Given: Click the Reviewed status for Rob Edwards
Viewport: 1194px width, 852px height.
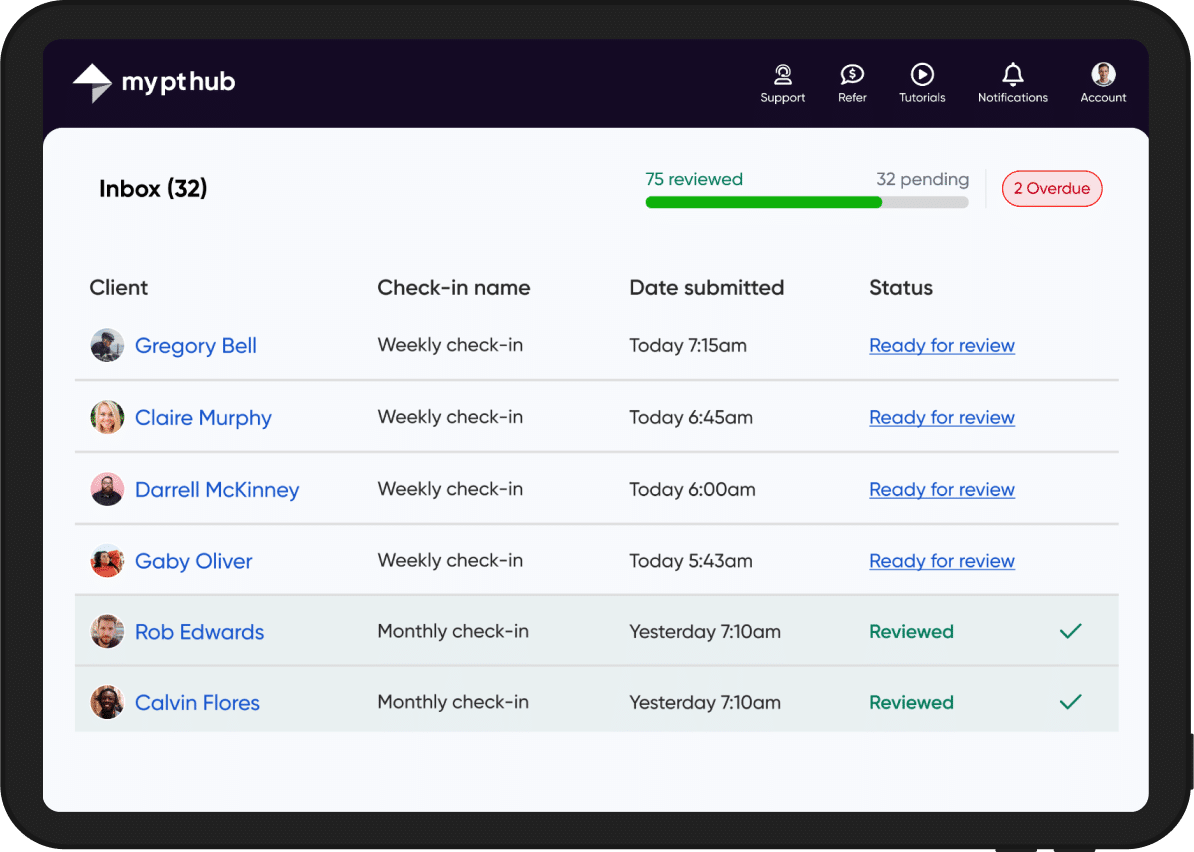Looking at the screenshot, I should coord(911,631).
